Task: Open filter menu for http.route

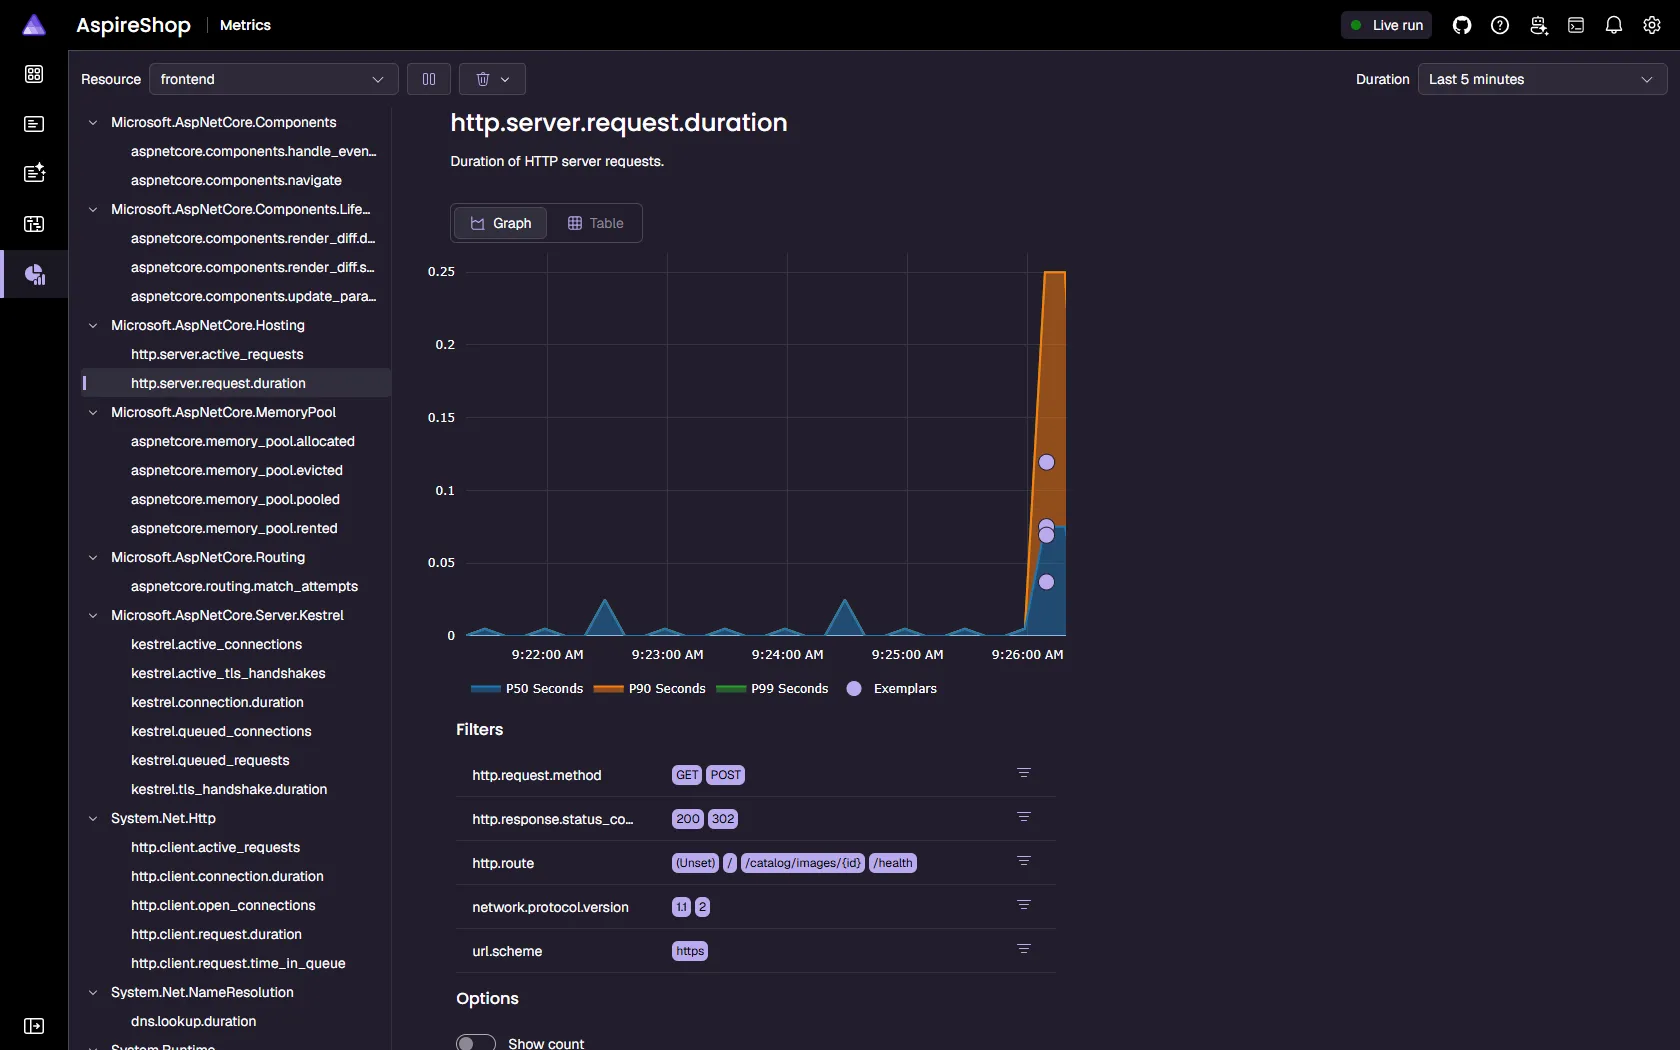Action: (x=1024, y=861)
